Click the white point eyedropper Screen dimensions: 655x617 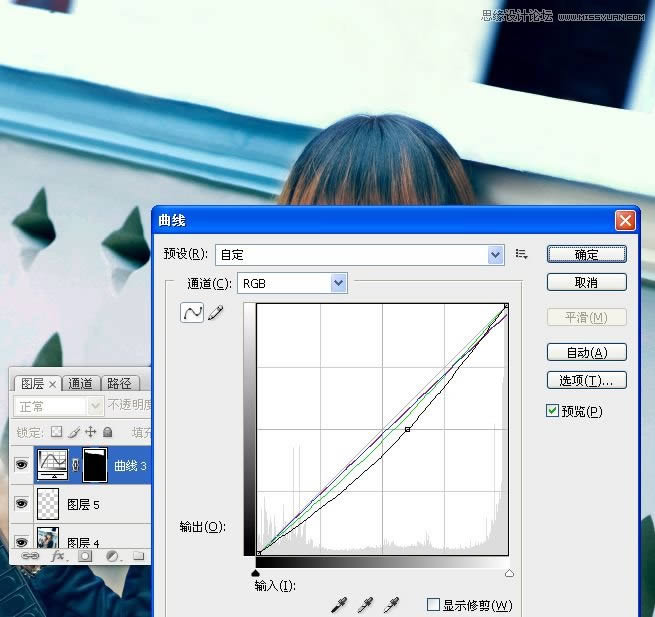point(393,604)
